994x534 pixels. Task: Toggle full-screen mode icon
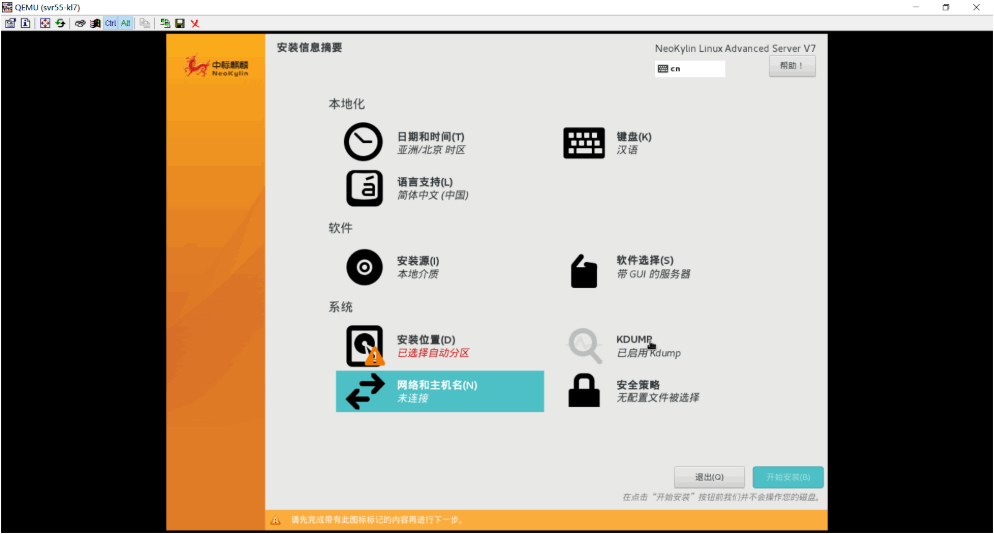click(44, 23)
